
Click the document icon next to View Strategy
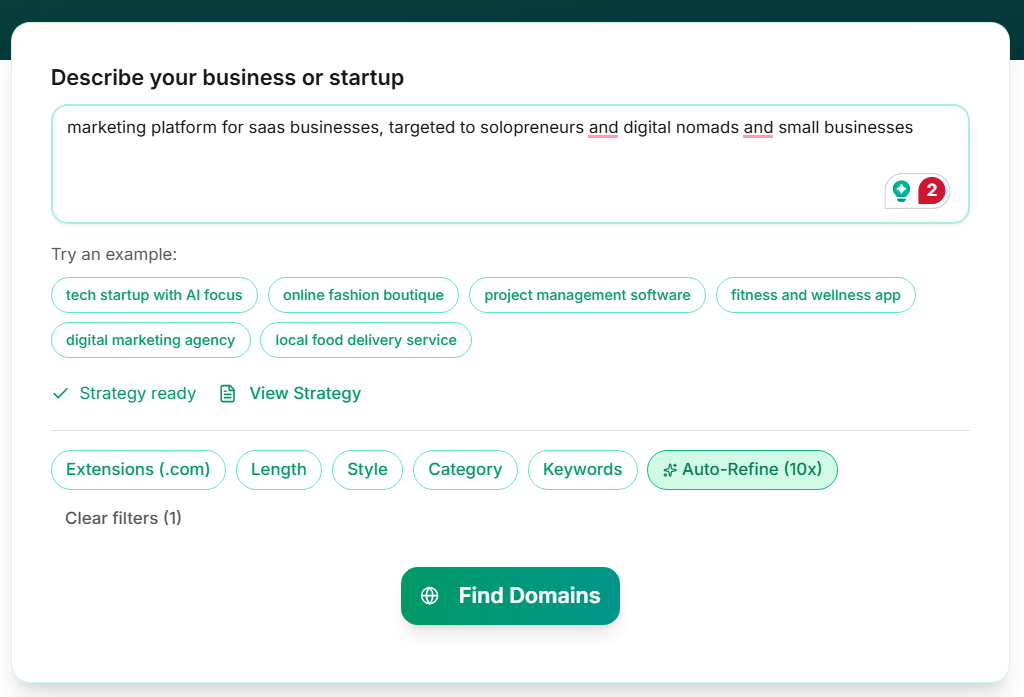[228, 393]
